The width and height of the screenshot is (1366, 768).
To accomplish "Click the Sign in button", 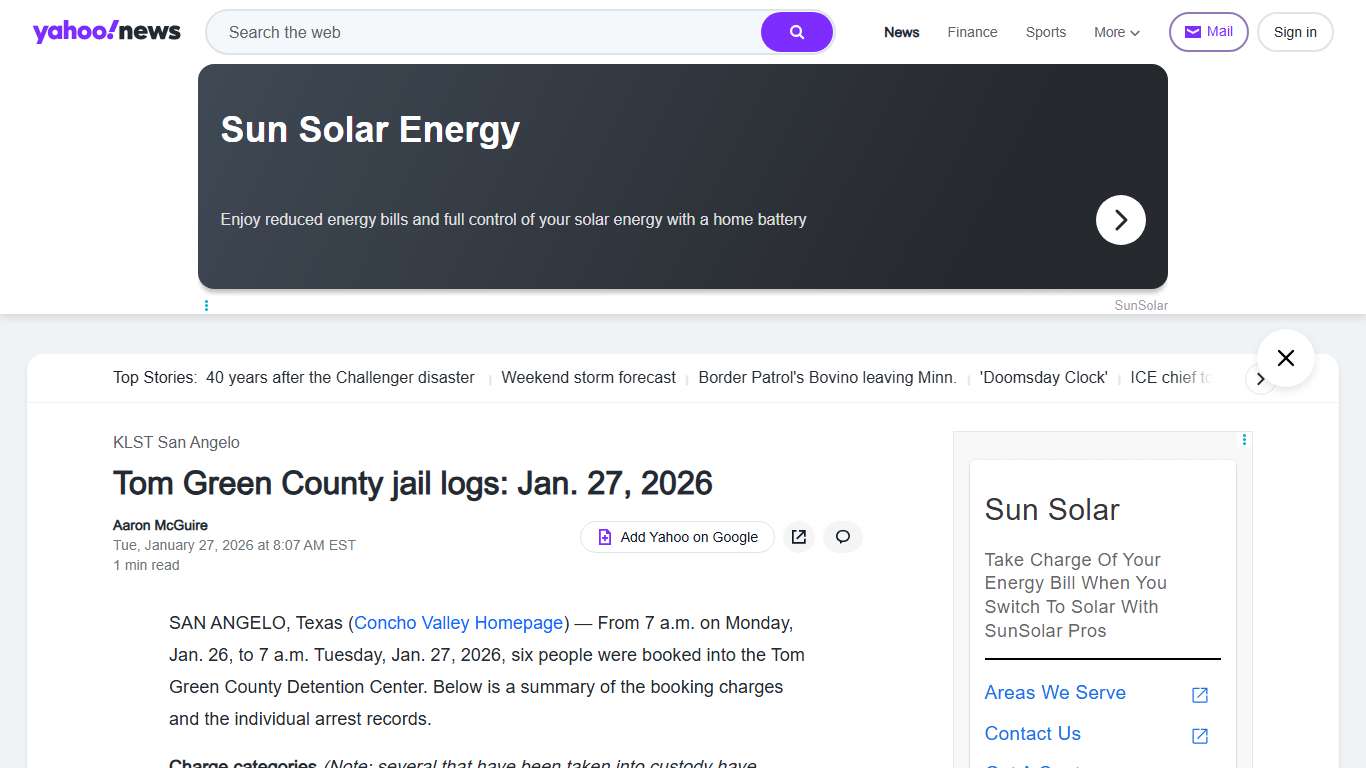I will coord(1294,32).
